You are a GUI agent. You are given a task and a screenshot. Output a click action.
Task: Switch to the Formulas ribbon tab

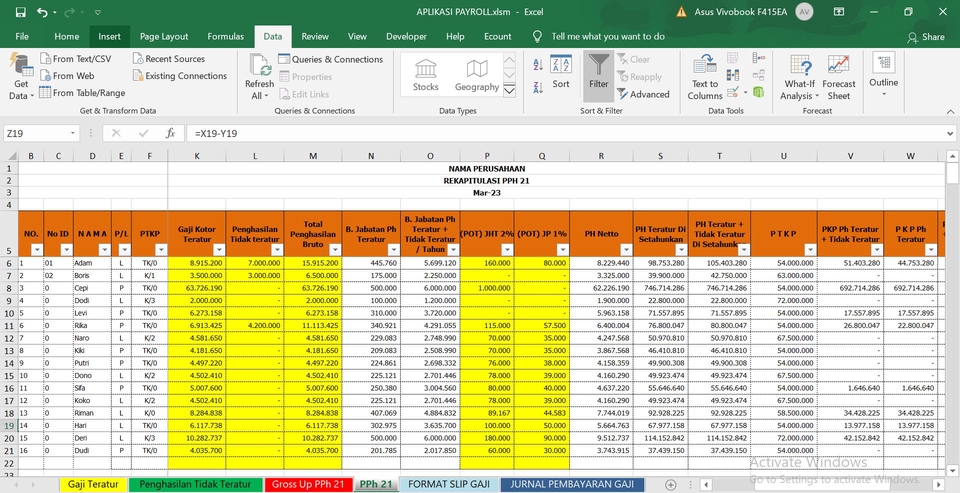pos(225,37)
